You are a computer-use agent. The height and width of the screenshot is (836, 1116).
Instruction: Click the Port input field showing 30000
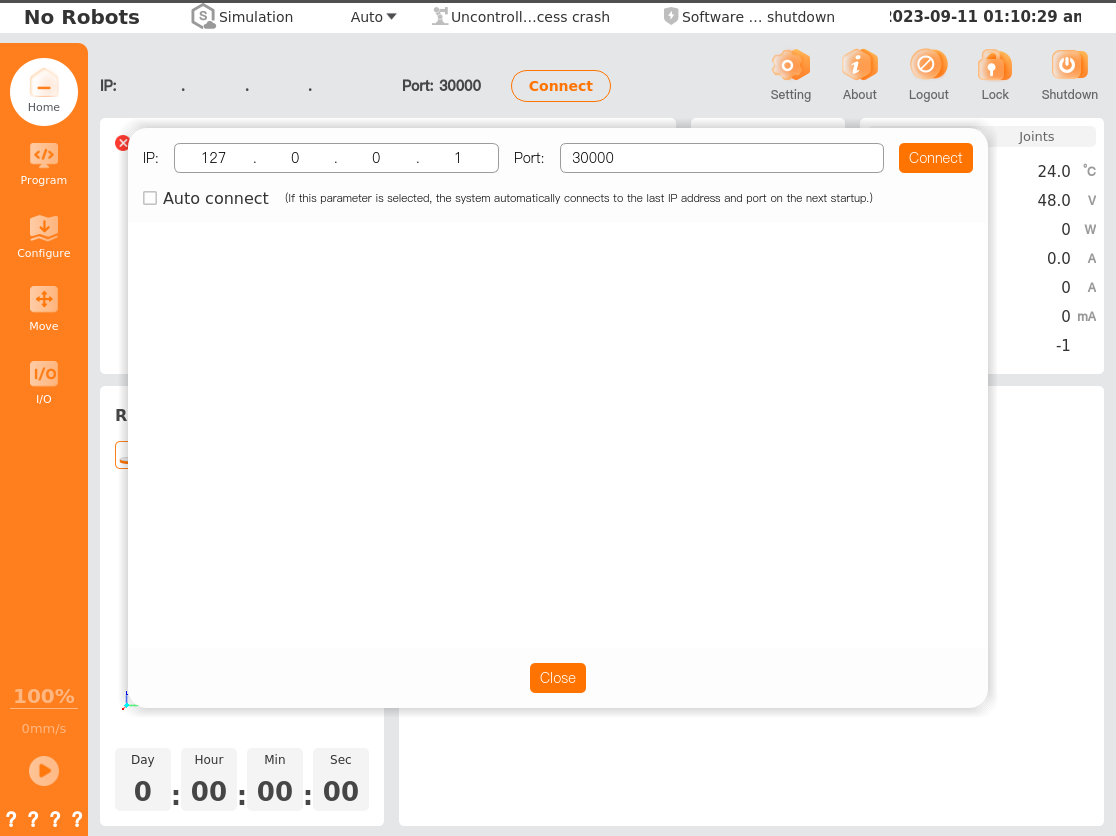click(x=721, y=158)
